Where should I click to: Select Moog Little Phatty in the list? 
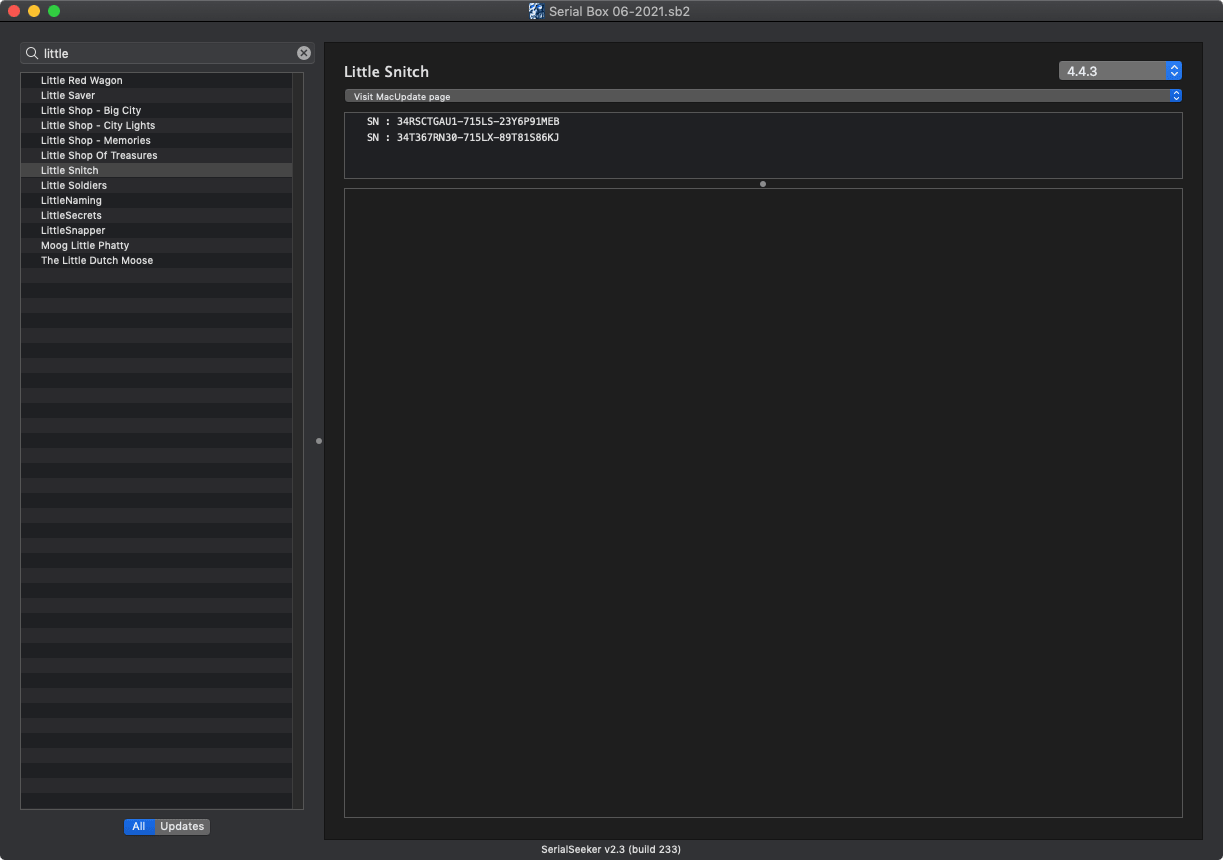[x=85, y=245]
